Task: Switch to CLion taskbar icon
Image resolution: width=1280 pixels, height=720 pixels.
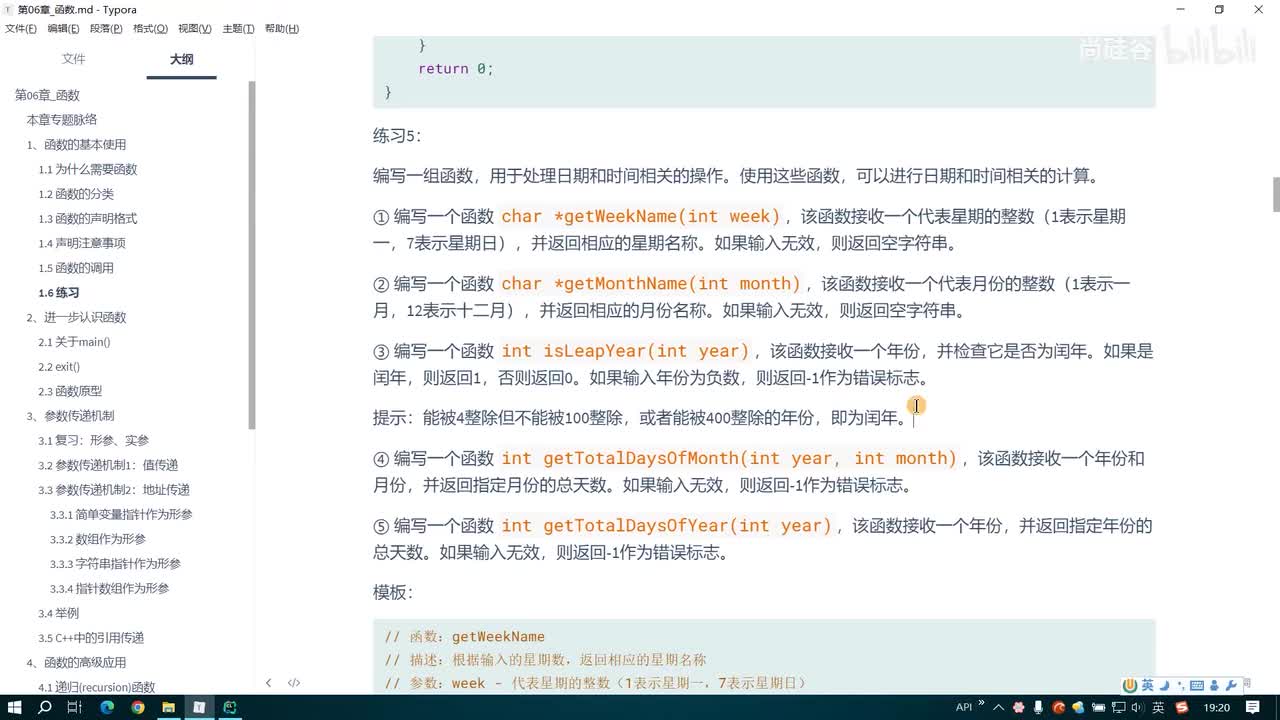Action: click(x=230, y=707)
